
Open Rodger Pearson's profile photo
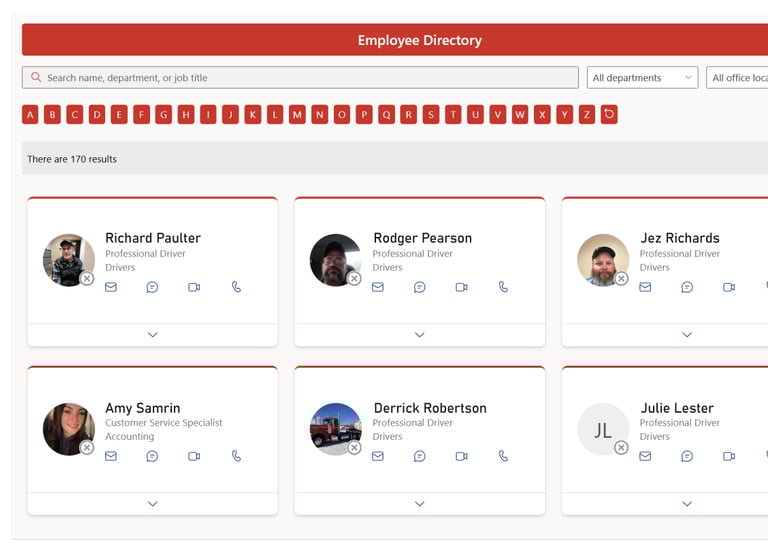pyautogui.click(x=336, y=260)
